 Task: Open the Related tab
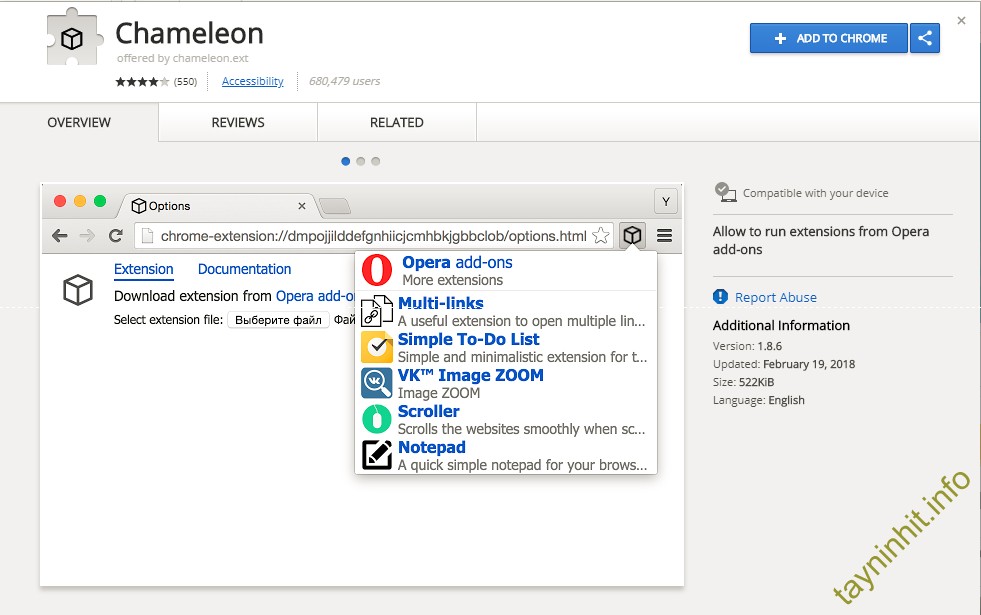[x=397, y=122]
